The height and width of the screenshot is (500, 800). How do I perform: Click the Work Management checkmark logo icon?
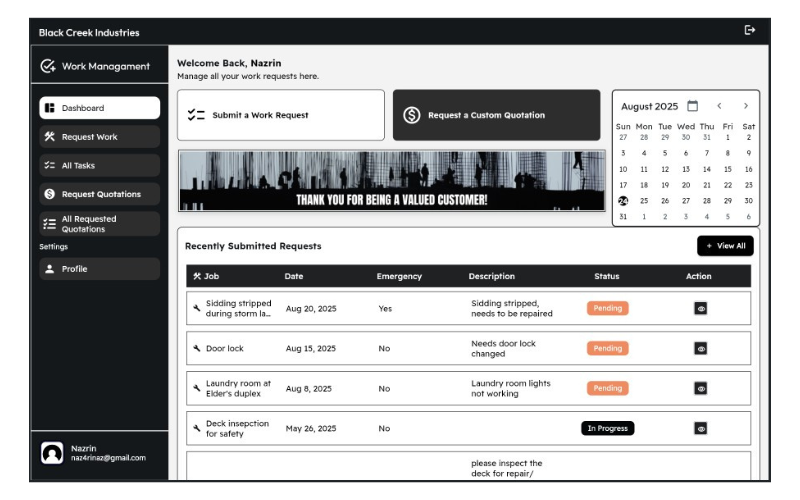[x=48, y=66]
